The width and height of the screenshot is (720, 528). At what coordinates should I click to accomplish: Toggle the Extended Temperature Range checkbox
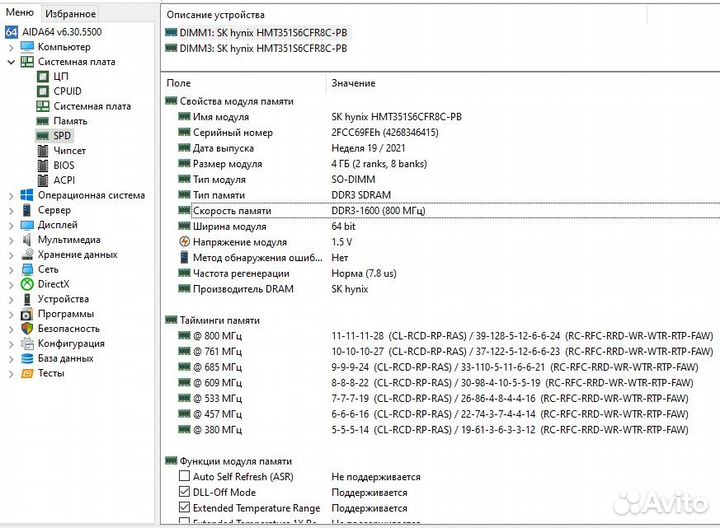(184, 508)
